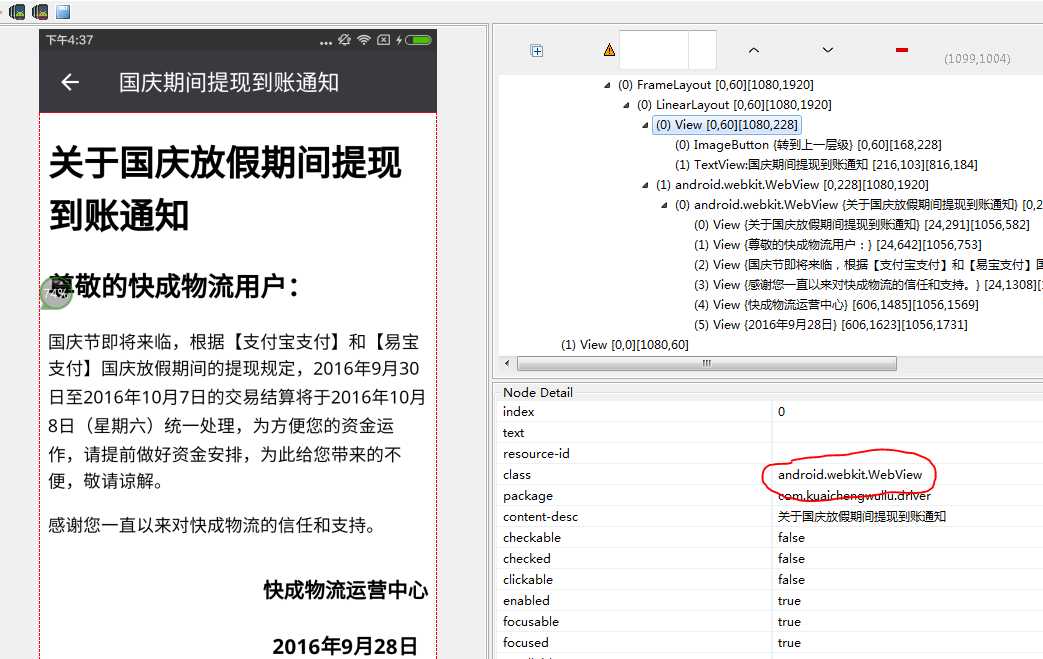Select View {关于国庆放假期间提现到账通知} node
Viewport: 1043px width, 659px height.
point(861,225)
